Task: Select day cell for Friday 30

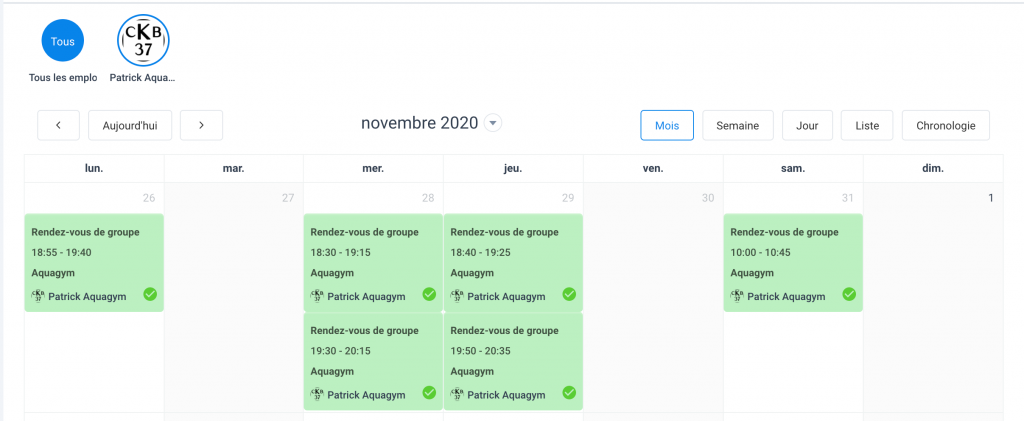Action: click(653, 300)
